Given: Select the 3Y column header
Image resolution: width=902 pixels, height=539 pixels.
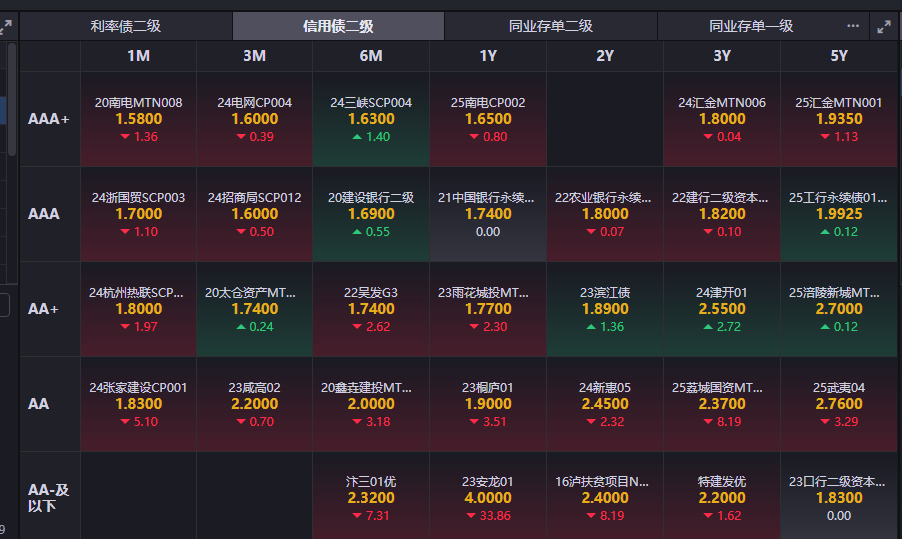Looking at the screenshot, I should point(722,56).
